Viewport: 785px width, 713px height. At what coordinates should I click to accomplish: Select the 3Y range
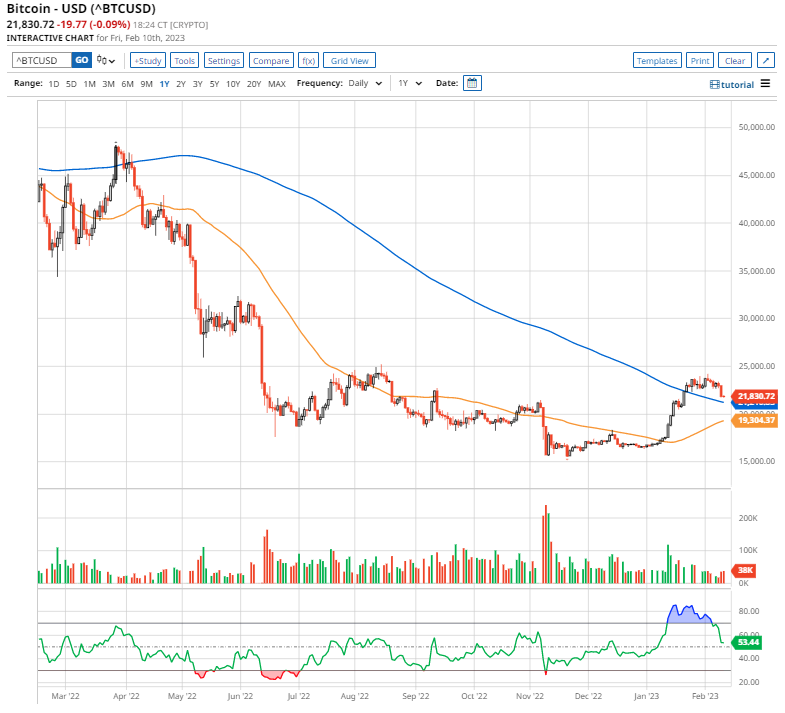click(x=198, y=84)
